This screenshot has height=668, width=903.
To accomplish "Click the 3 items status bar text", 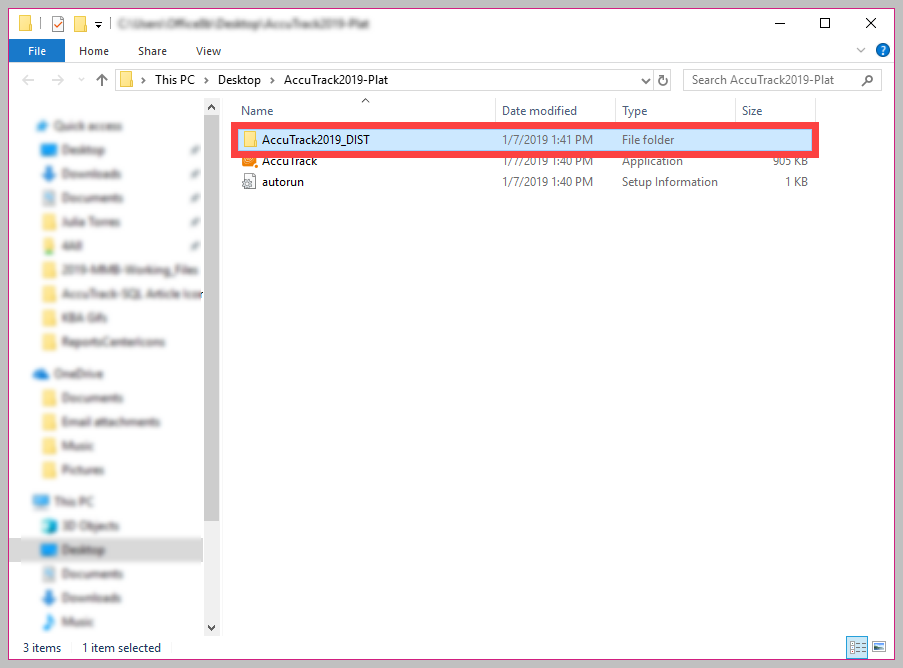I will coord(42,648).
